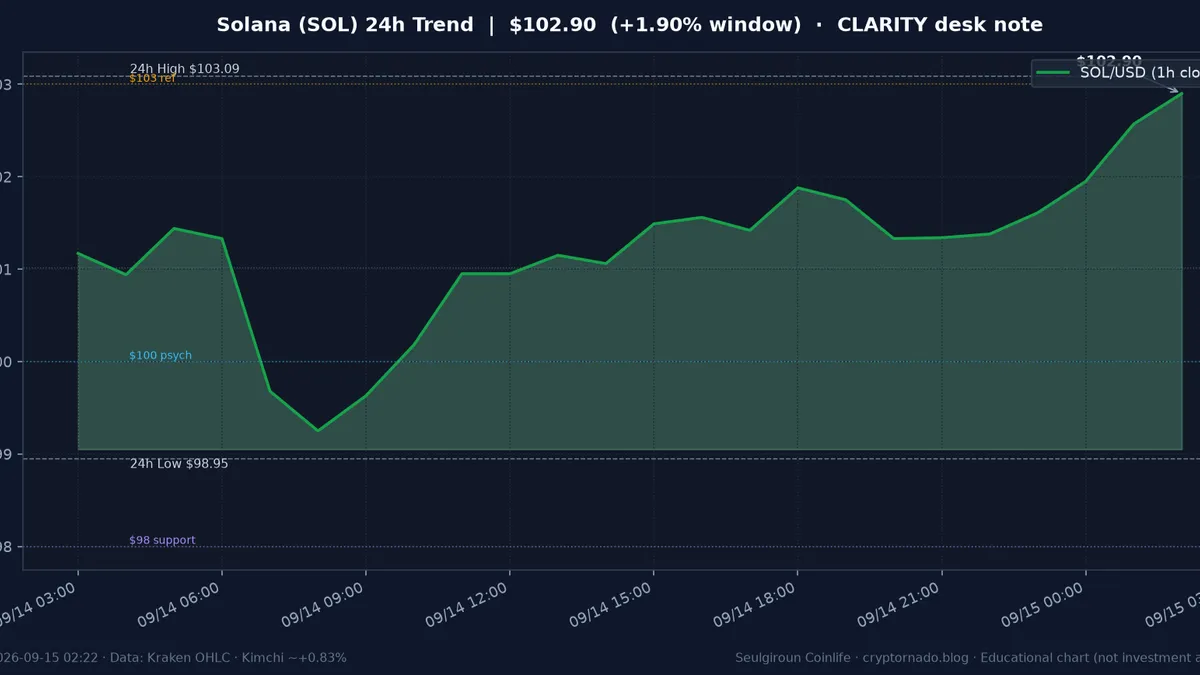Select the blue "$100 psych" label

pyautogui.click(x=160, y=356)
